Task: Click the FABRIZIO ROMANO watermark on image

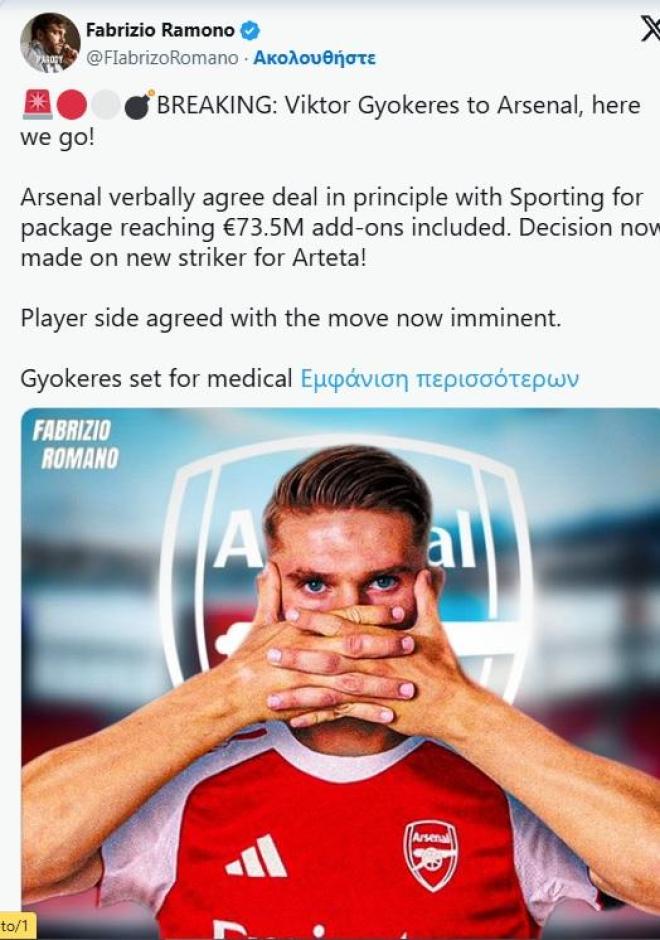Action: click(76, 444)
